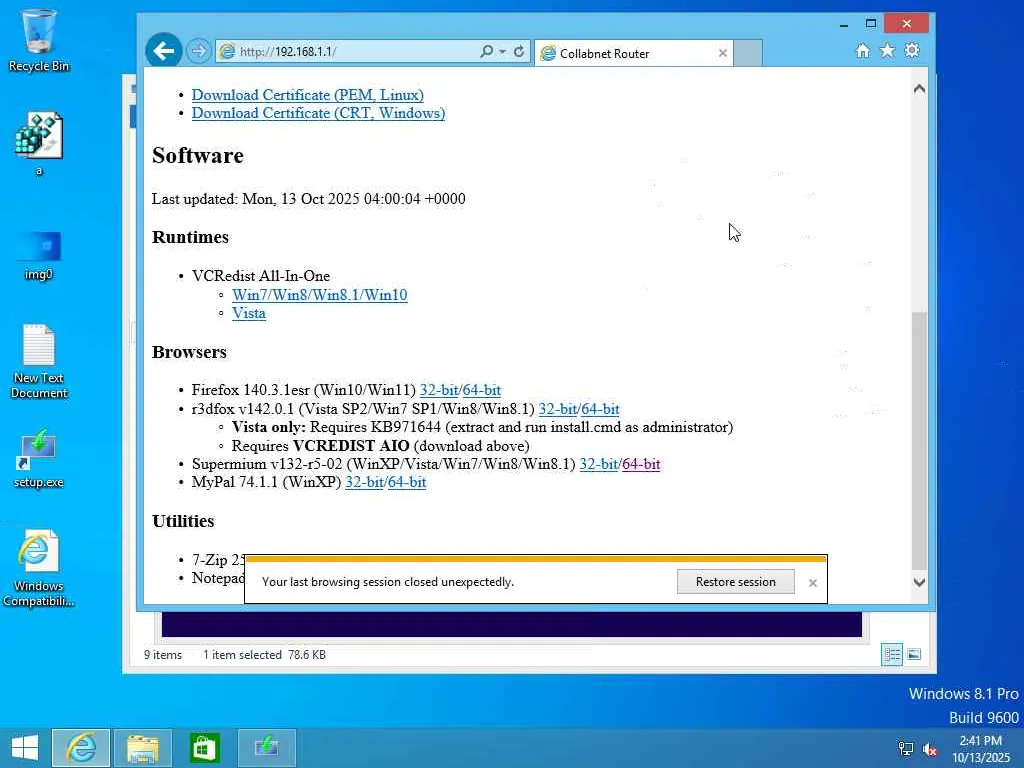The height and width of the screenshot is (768, 1024).
Task: Dismiss the session restore notification
Action: 812,583
